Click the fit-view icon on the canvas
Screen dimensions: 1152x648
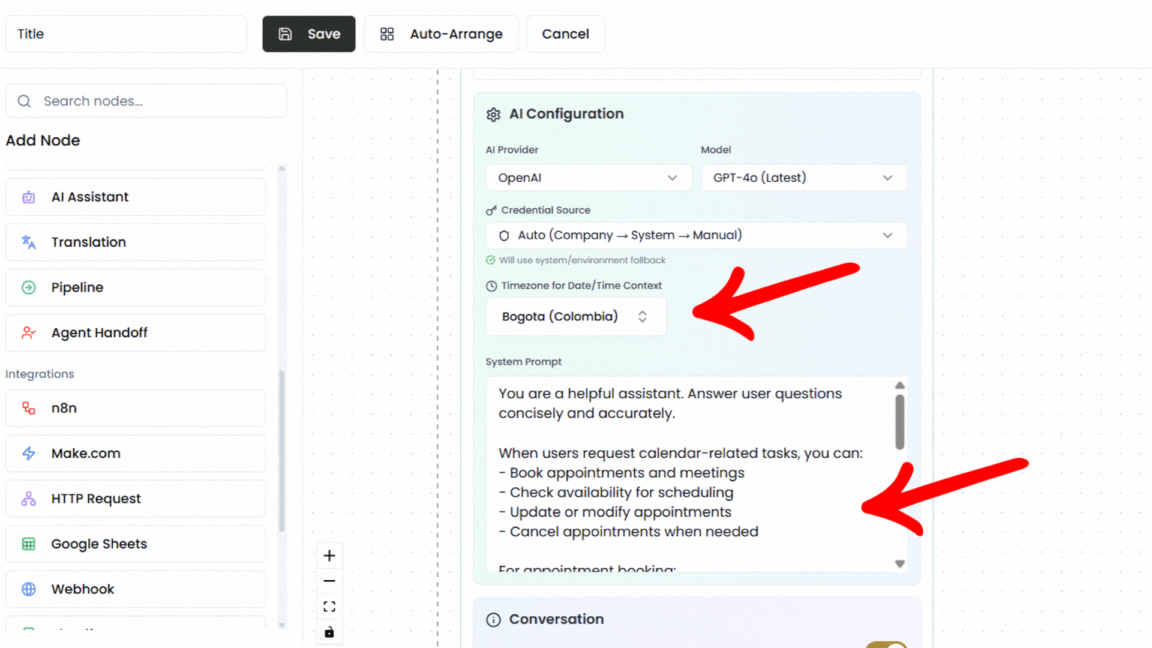click(x=329, y=606)
